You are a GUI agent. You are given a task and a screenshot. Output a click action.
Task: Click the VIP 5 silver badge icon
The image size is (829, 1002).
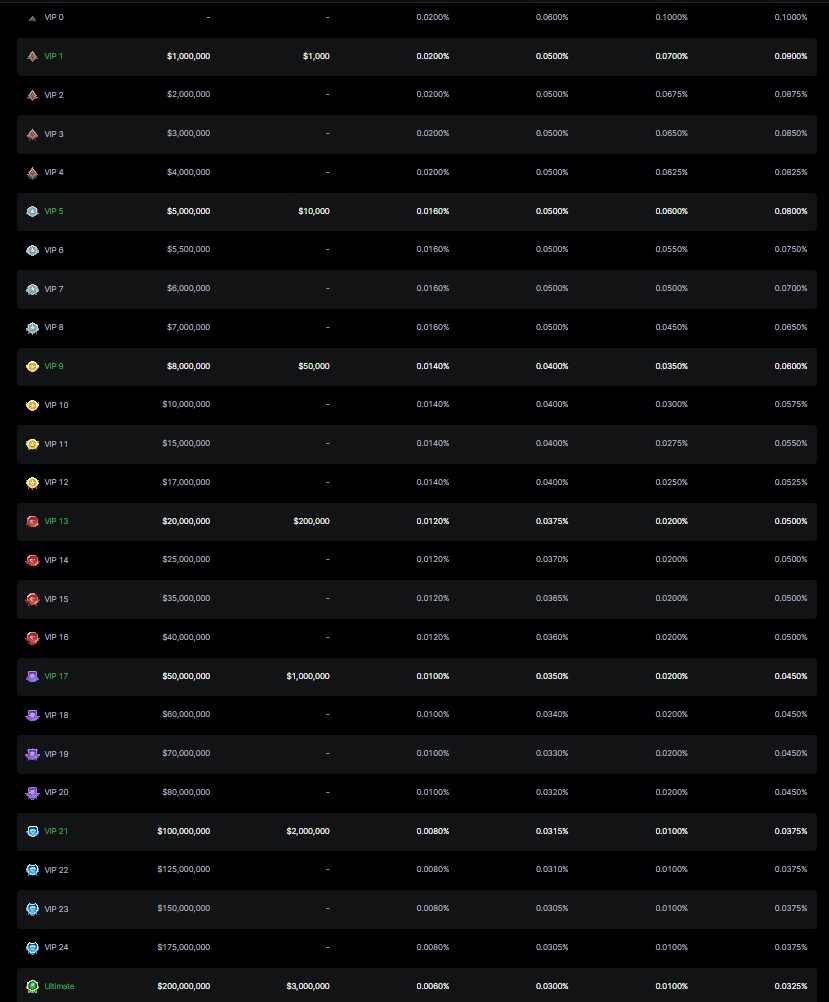32,212
